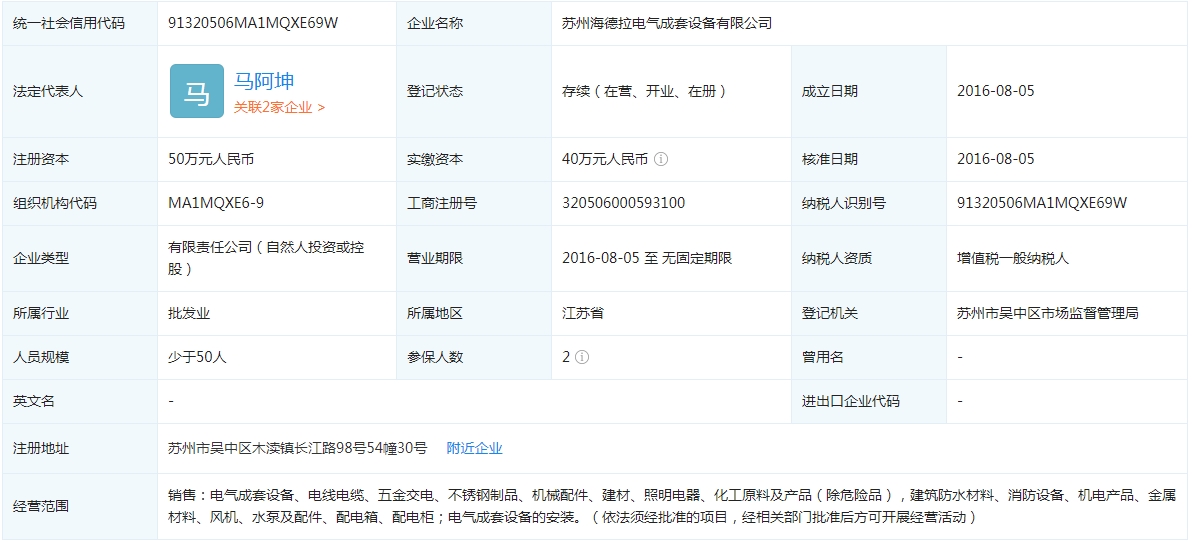
Task: Click registered capital value 50万元人民币
Action: (x=211, y=159)
